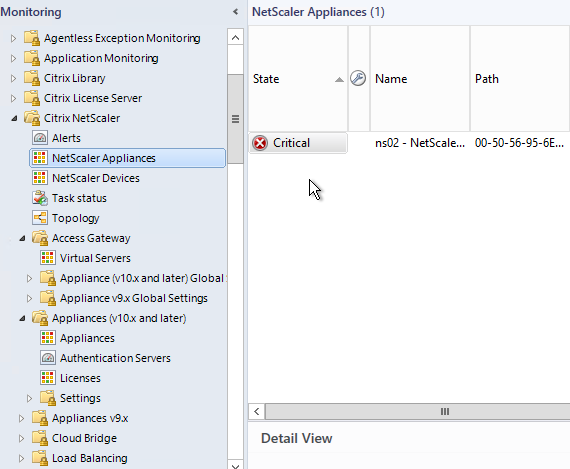Image resolution: width=570 pixels, height=469 pixels.
Task: Open the Alerts view
Action: point(66,138)
